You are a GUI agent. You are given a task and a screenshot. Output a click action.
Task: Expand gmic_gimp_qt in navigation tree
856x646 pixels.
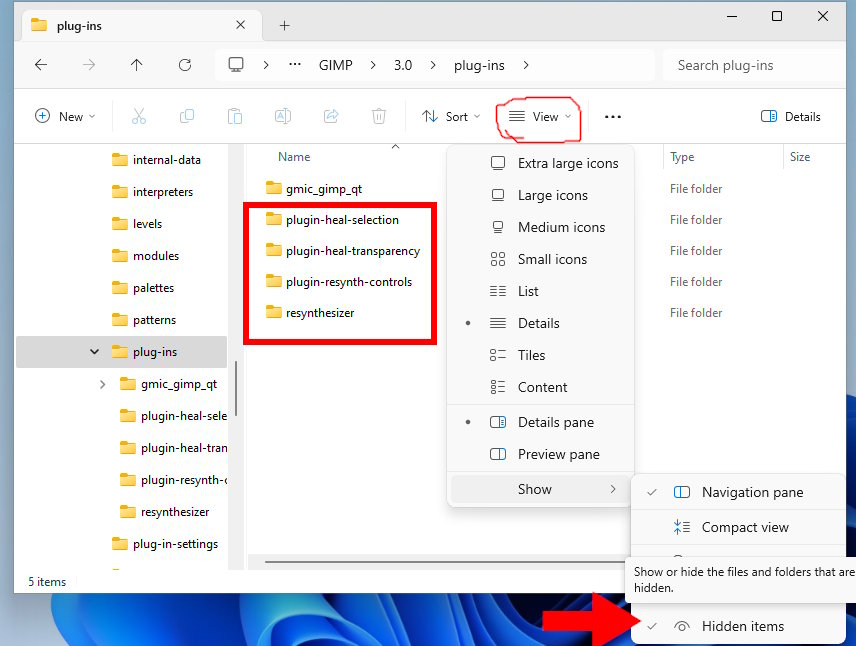(103, 384)
